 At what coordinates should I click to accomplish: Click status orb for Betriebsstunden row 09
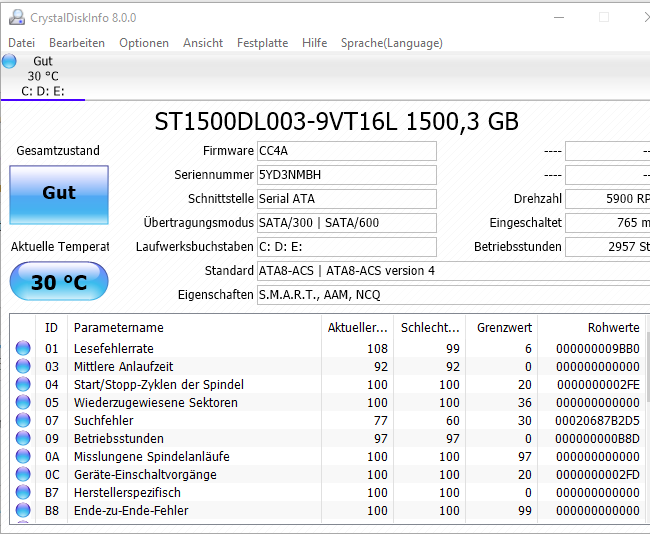[x=23, y=438]
